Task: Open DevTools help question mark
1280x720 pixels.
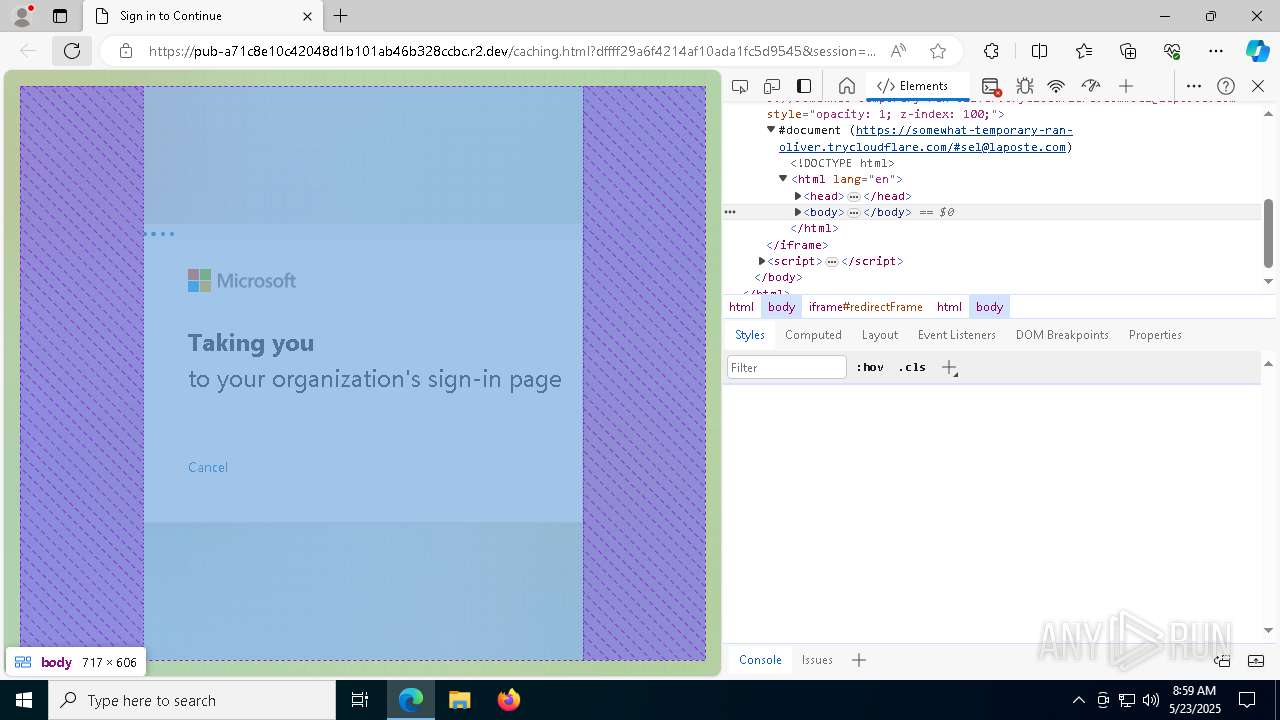Action: (1226, 86)
